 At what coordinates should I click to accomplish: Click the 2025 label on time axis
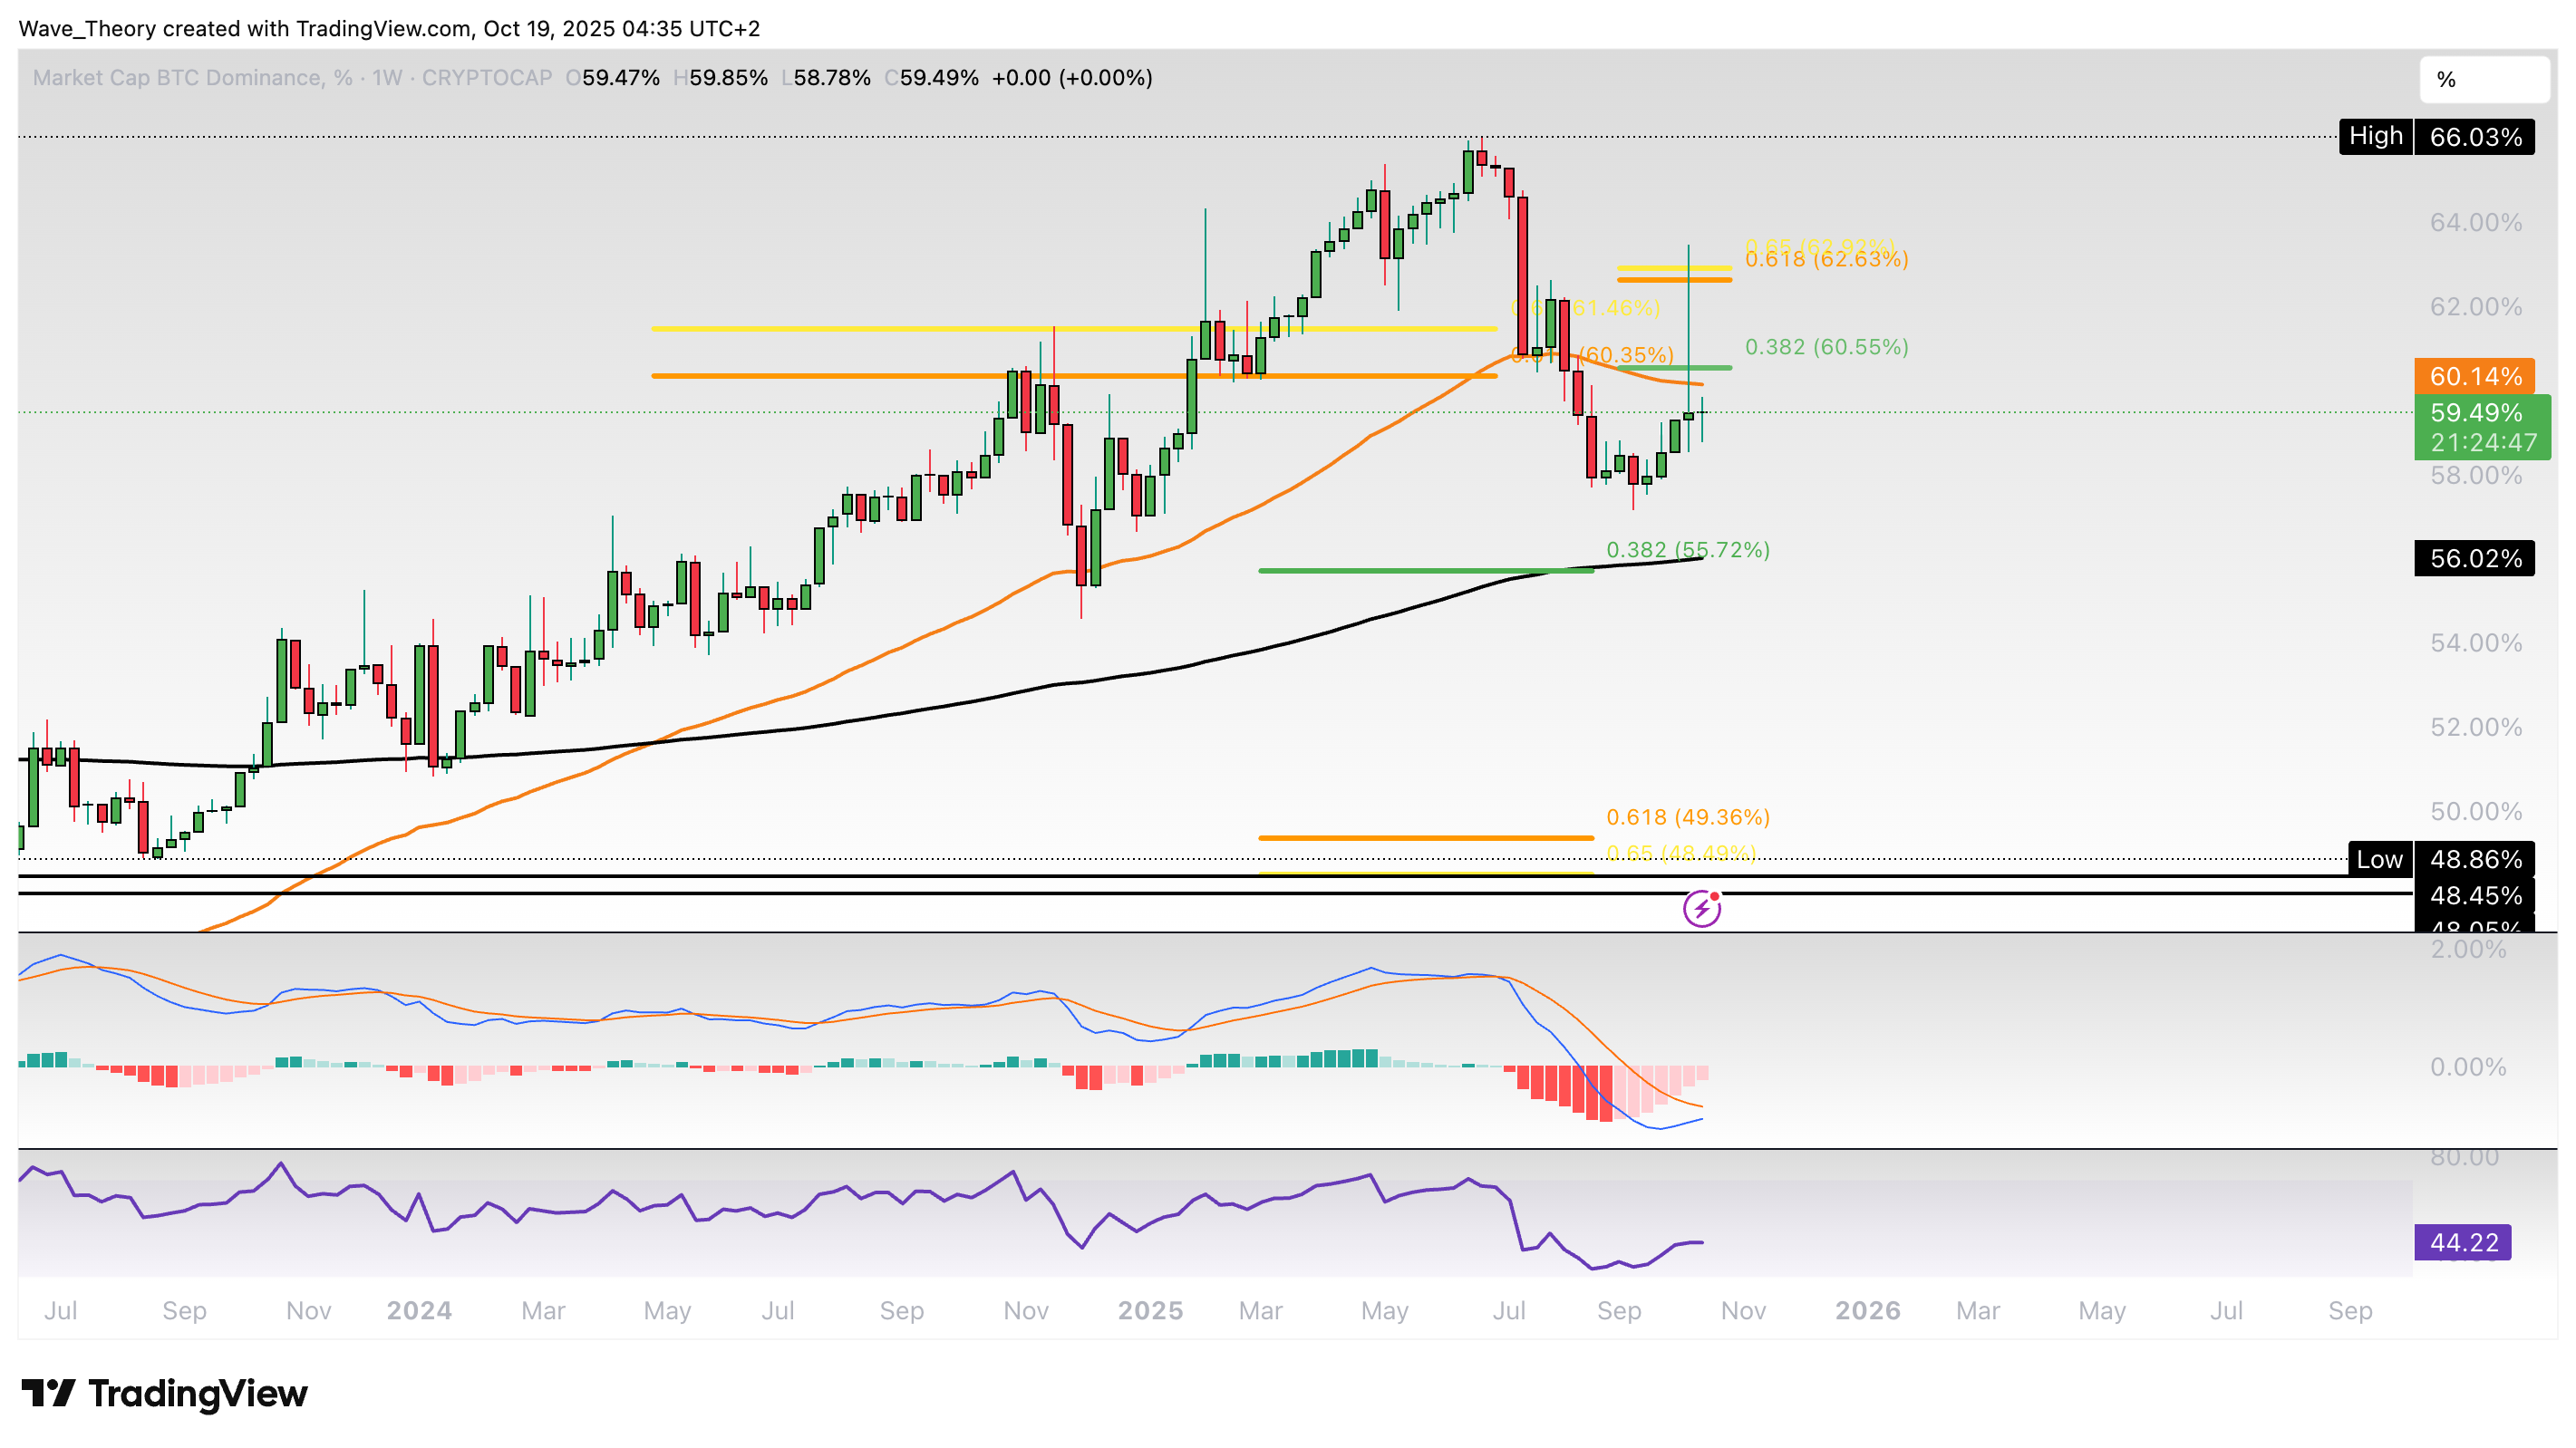coord(1150,1310)
